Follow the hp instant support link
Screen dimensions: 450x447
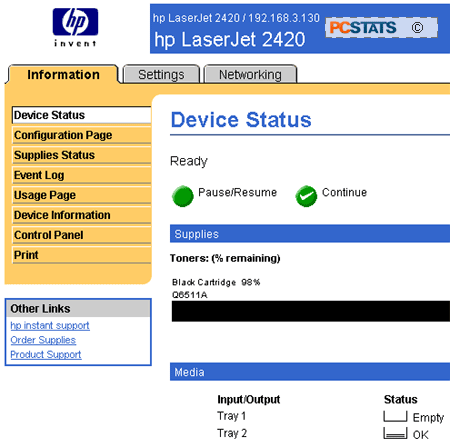coord(50,326)
